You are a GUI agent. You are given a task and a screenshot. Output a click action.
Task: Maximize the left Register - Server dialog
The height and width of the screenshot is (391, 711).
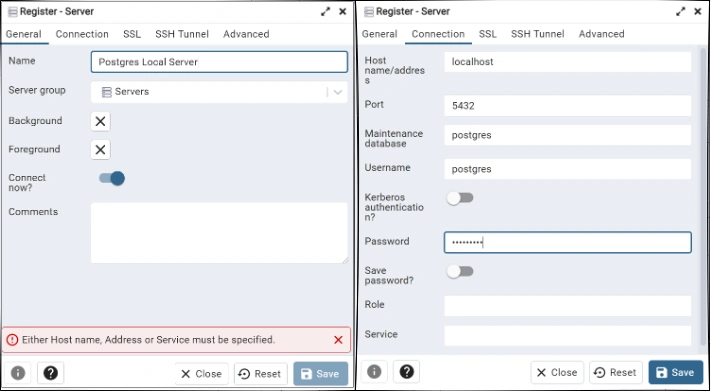tap(326, 12)
